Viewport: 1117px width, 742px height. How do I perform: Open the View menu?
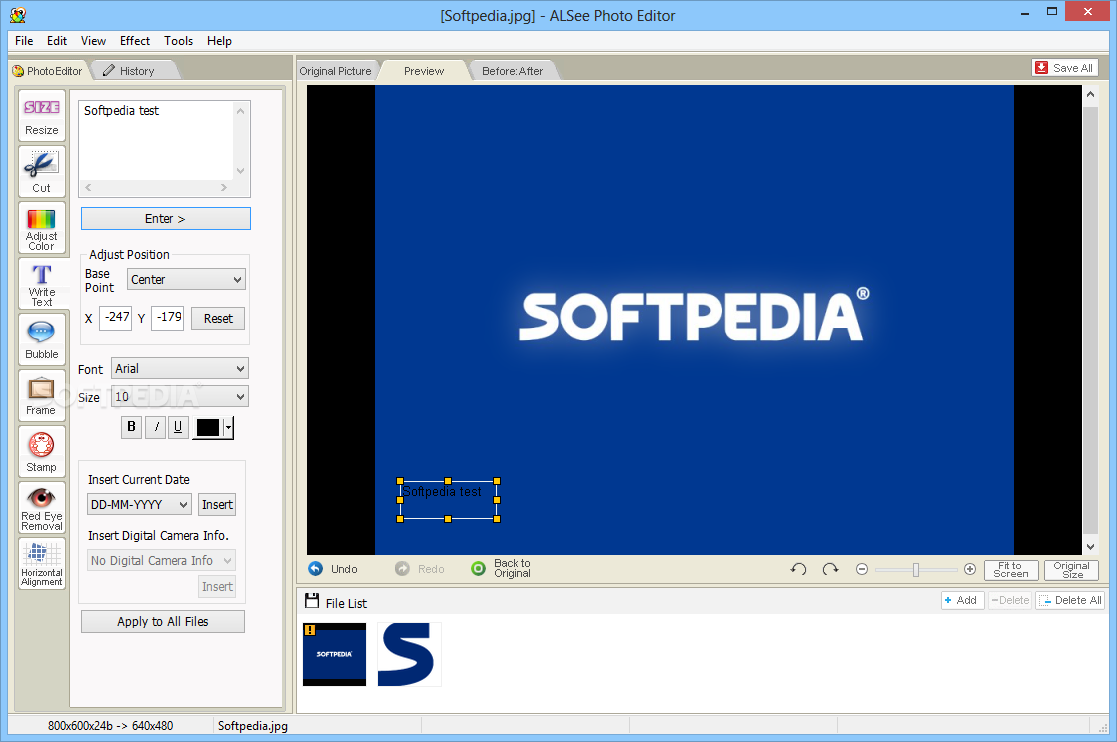pyautogui.click(x=93, y=41)
